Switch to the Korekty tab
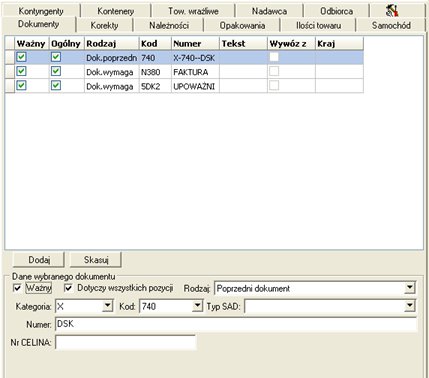The height and width of the screenshot is (378, 429). 104,25
